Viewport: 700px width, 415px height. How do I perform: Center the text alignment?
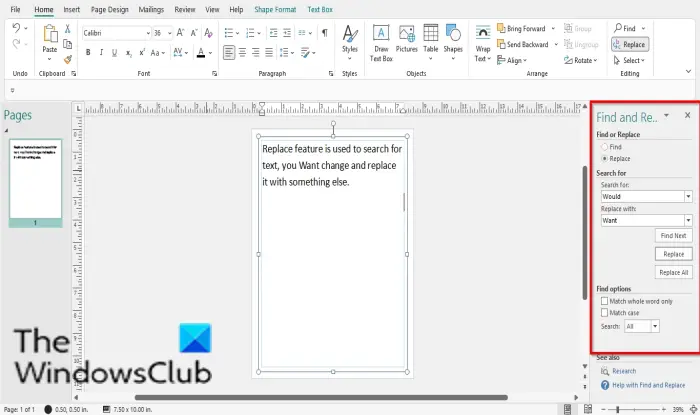pyautogui.click(x=242, y=53)
